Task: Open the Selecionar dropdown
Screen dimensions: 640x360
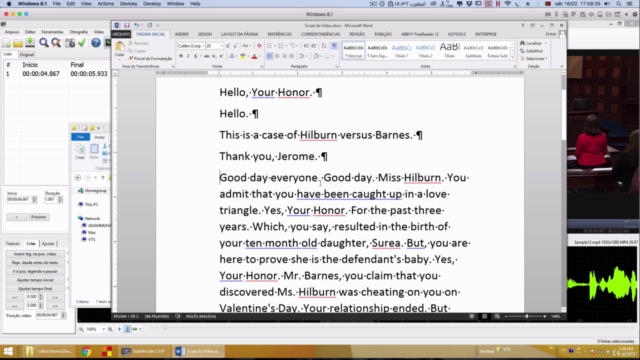Action: (x=534, y=59)
